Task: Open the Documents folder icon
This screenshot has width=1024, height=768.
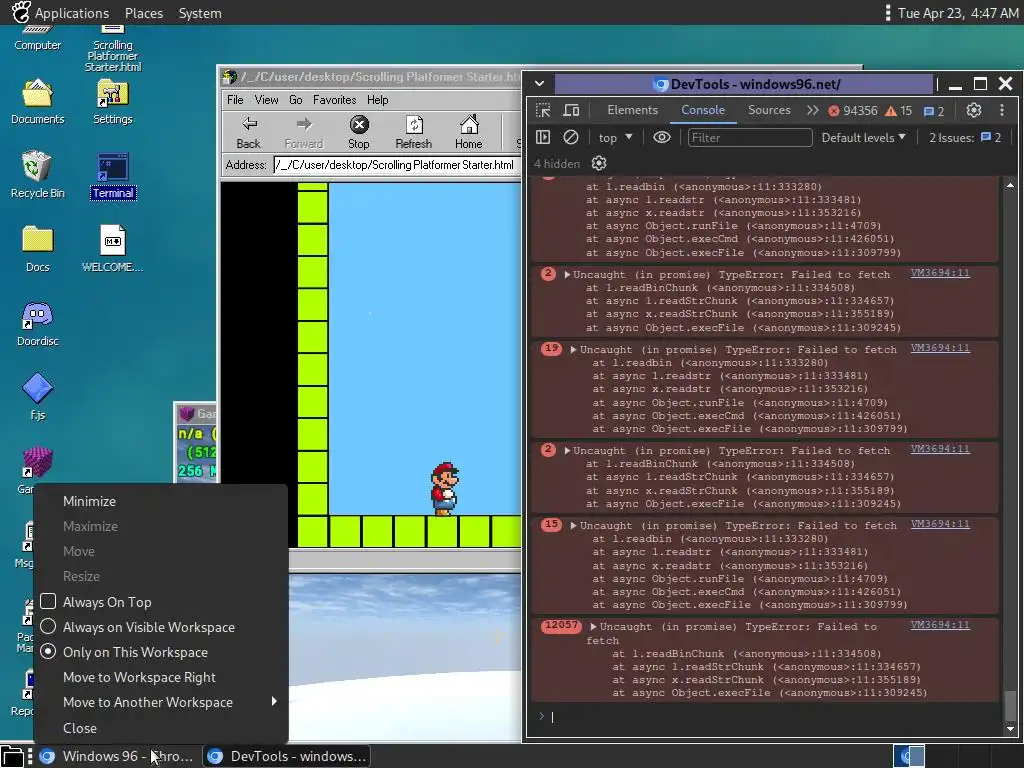Action: 37,101
